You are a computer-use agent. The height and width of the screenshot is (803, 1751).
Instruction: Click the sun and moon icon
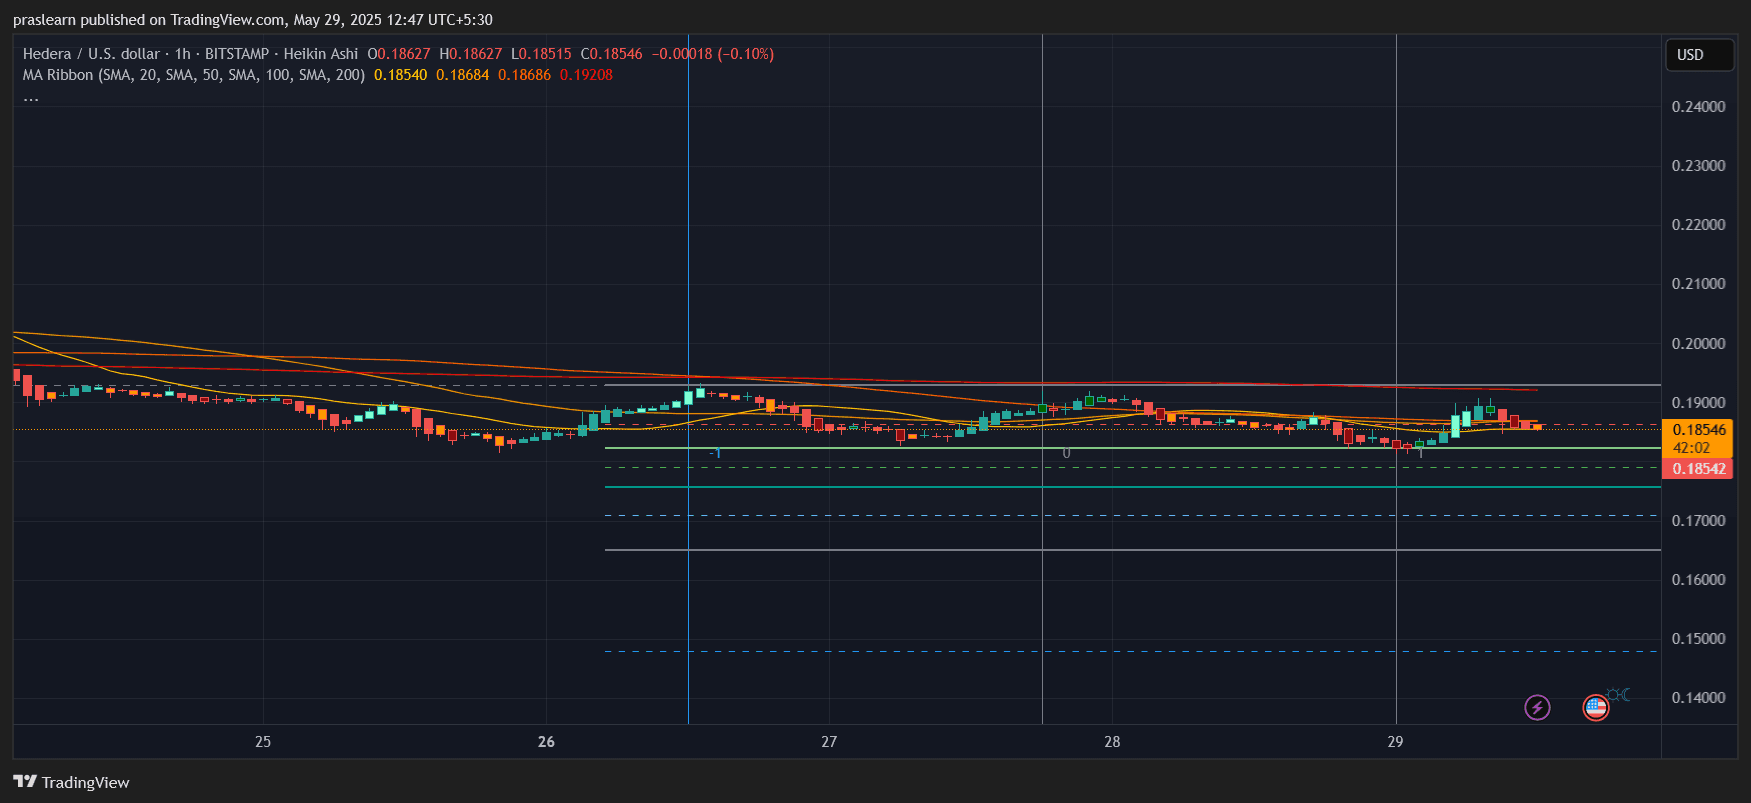point(1618,694)
